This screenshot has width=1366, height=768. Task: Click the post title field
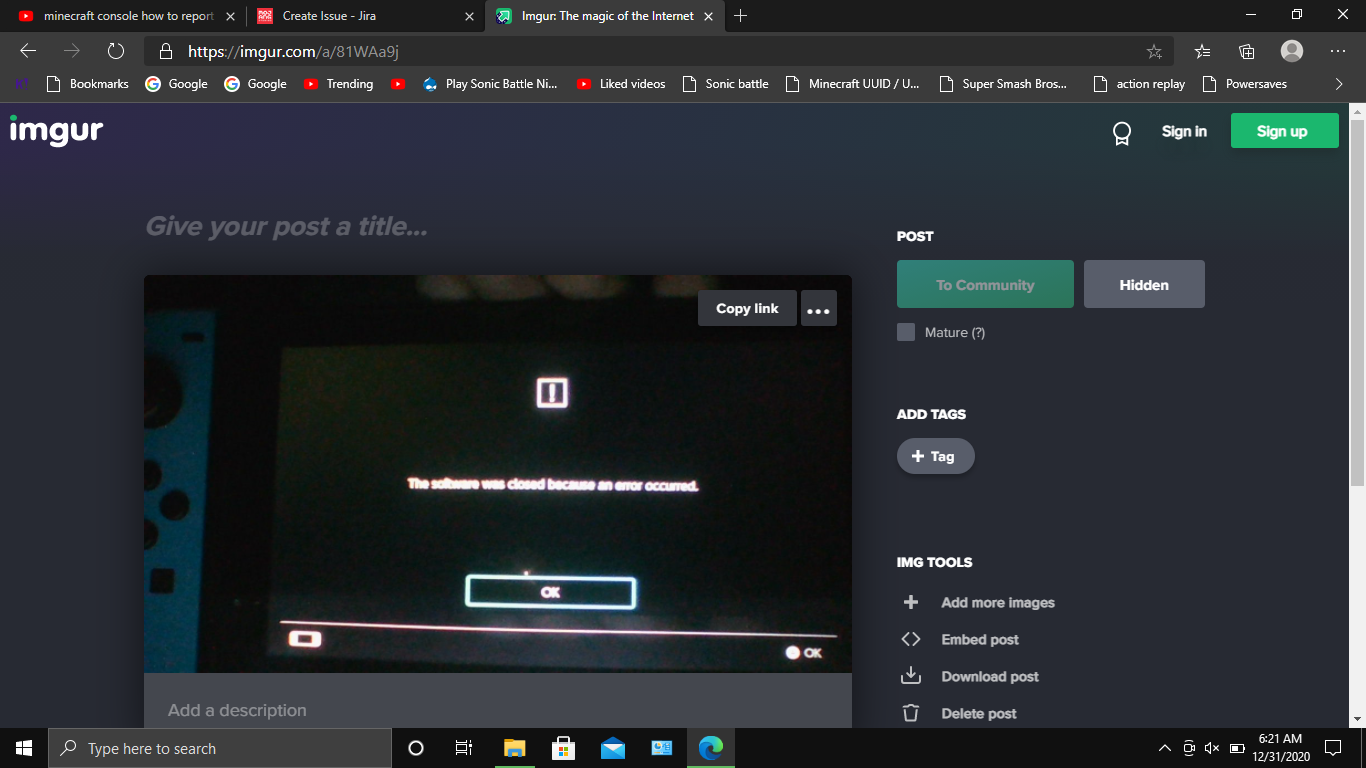tap(498, 227)
